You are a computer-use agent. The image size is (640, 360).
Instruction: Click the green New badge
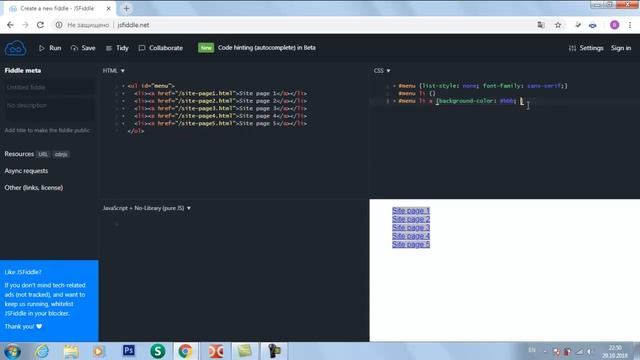click(x=206, y=48)
